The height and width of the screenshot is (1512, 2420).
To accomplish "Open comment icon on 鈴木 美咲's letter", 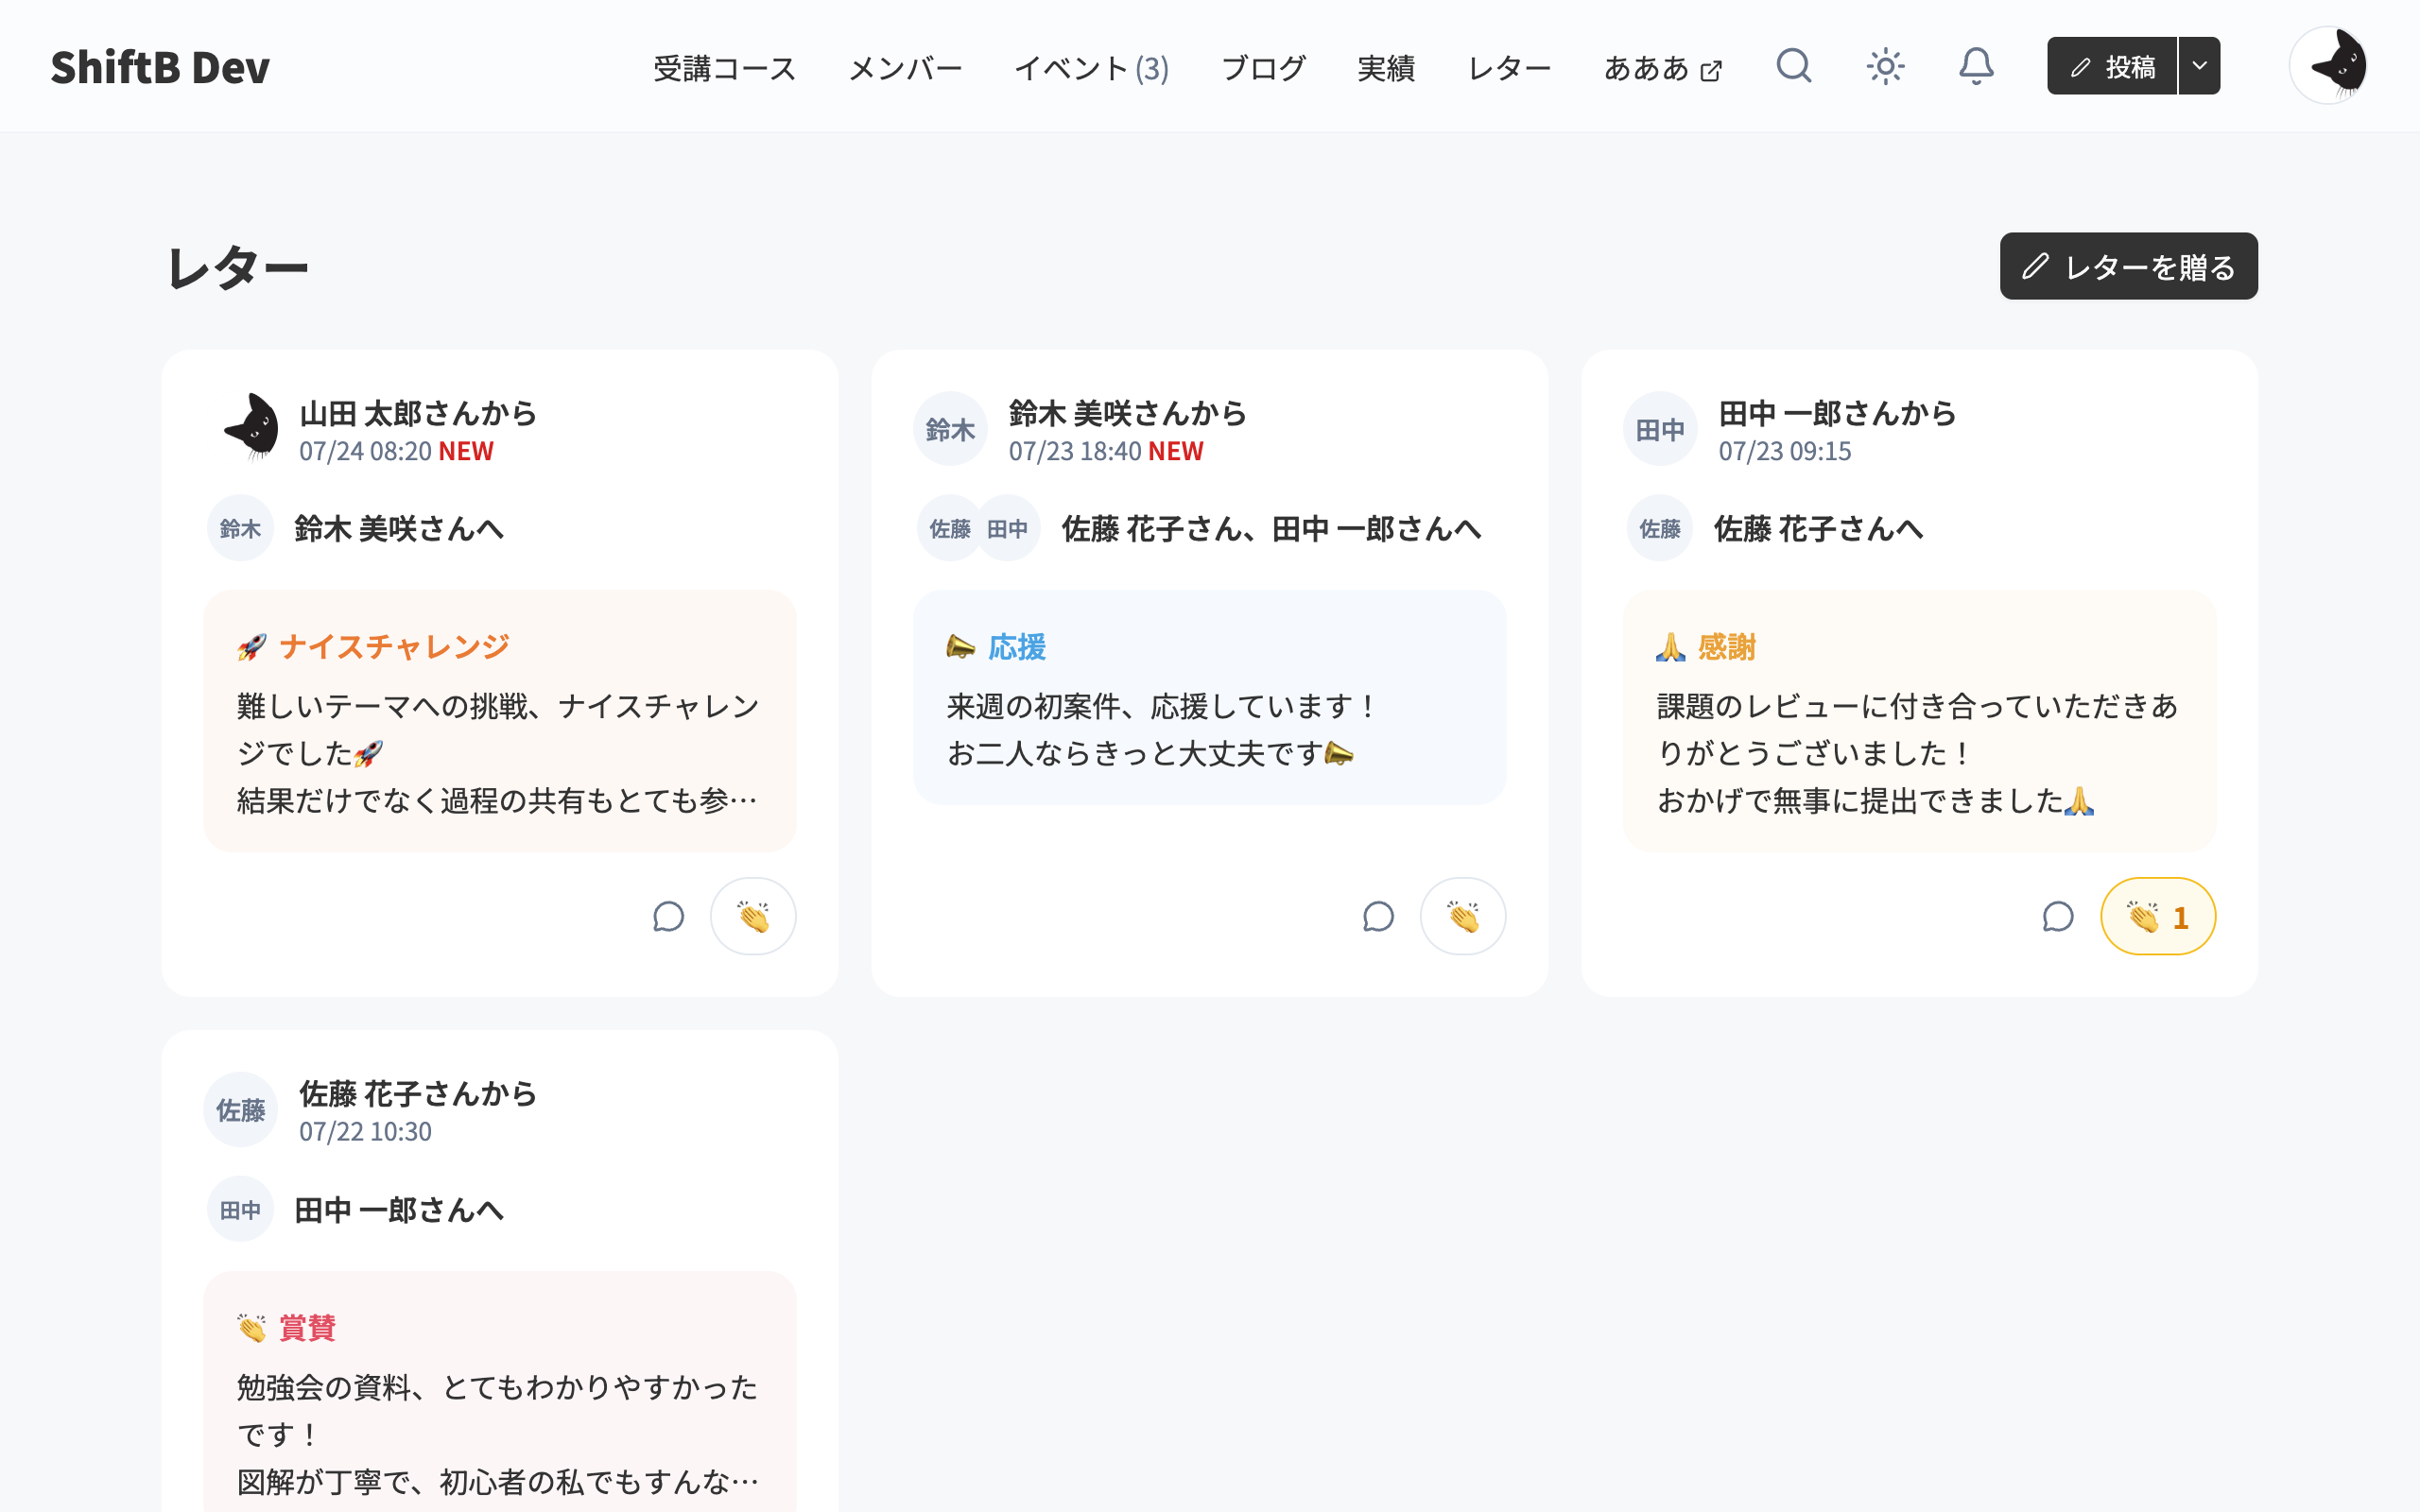I will click(1378, 916).
